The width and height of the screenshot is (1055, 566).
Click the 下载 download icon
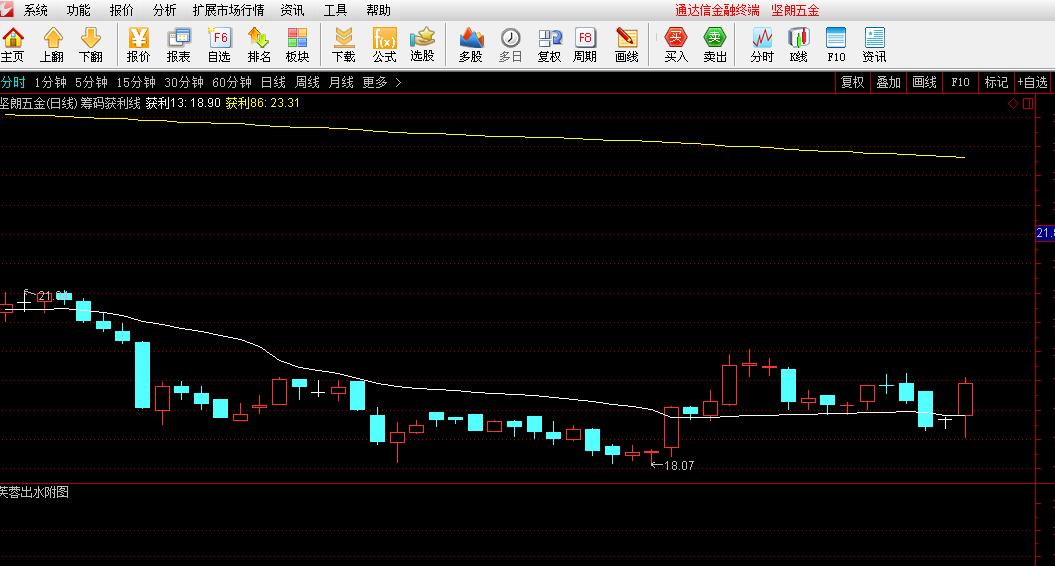(344, 45)
